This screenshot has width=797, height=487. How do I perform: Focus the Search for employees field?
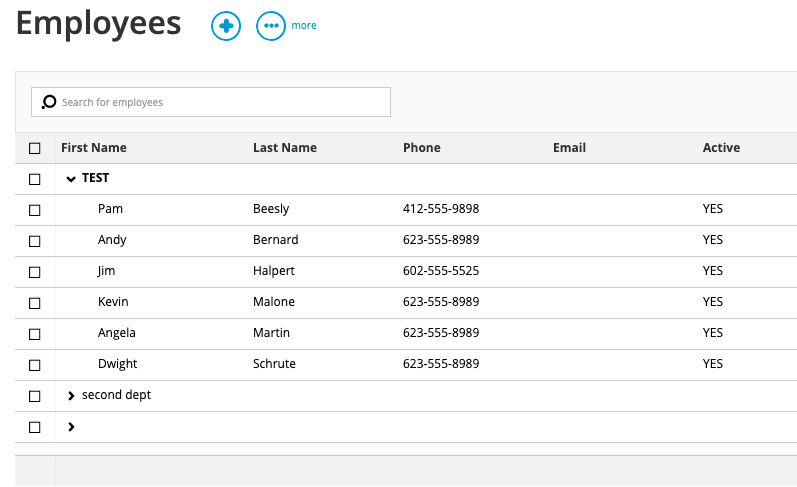click(211, 102)
